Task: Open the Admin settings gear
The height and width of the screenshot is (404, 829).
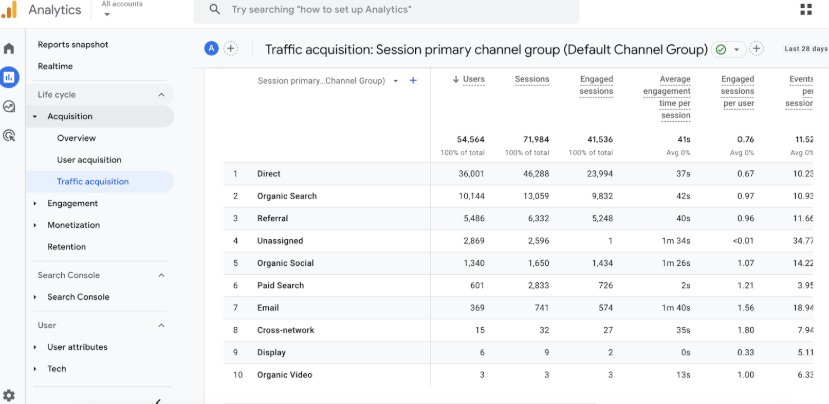Action: click(9, 395)
